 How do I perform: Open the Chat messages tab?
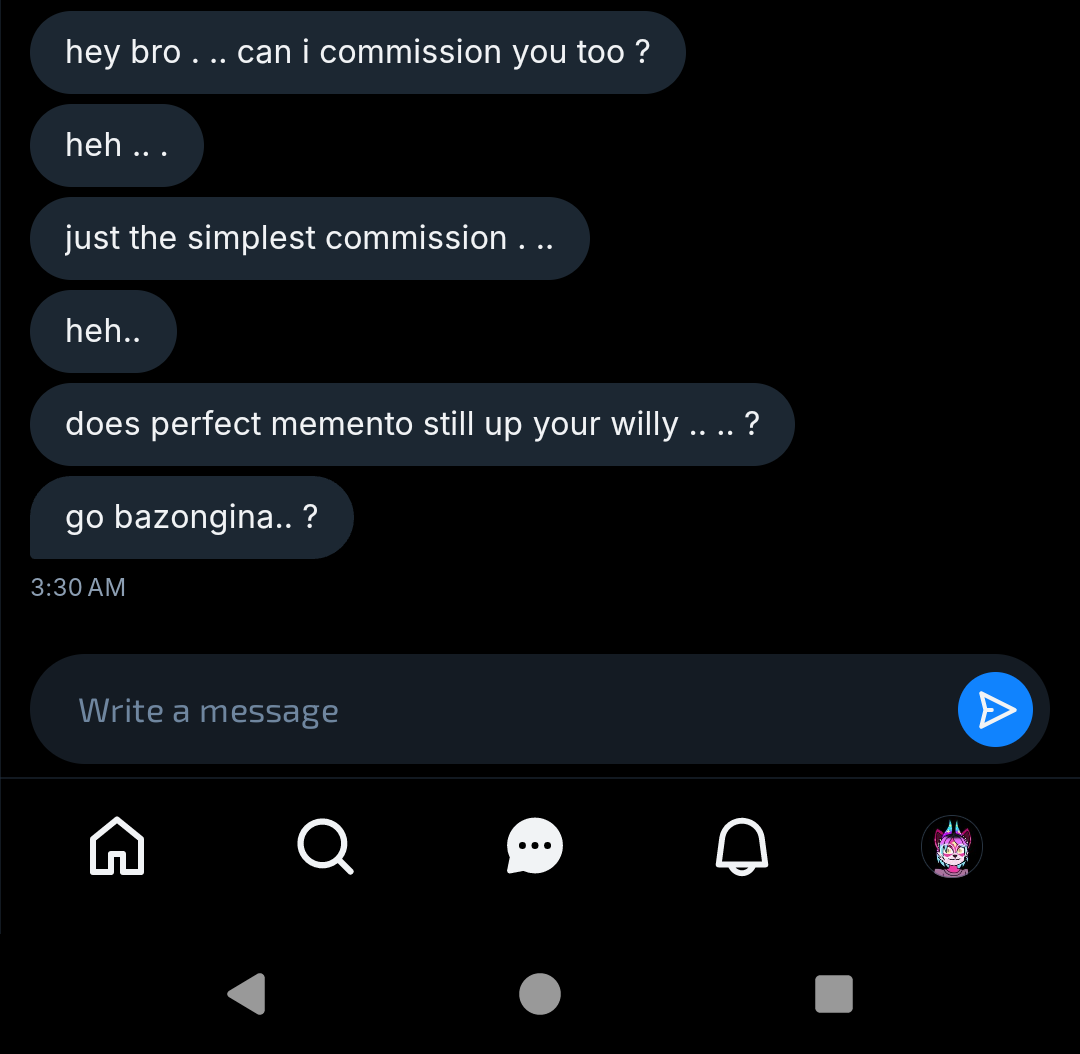tap(535, 847)
